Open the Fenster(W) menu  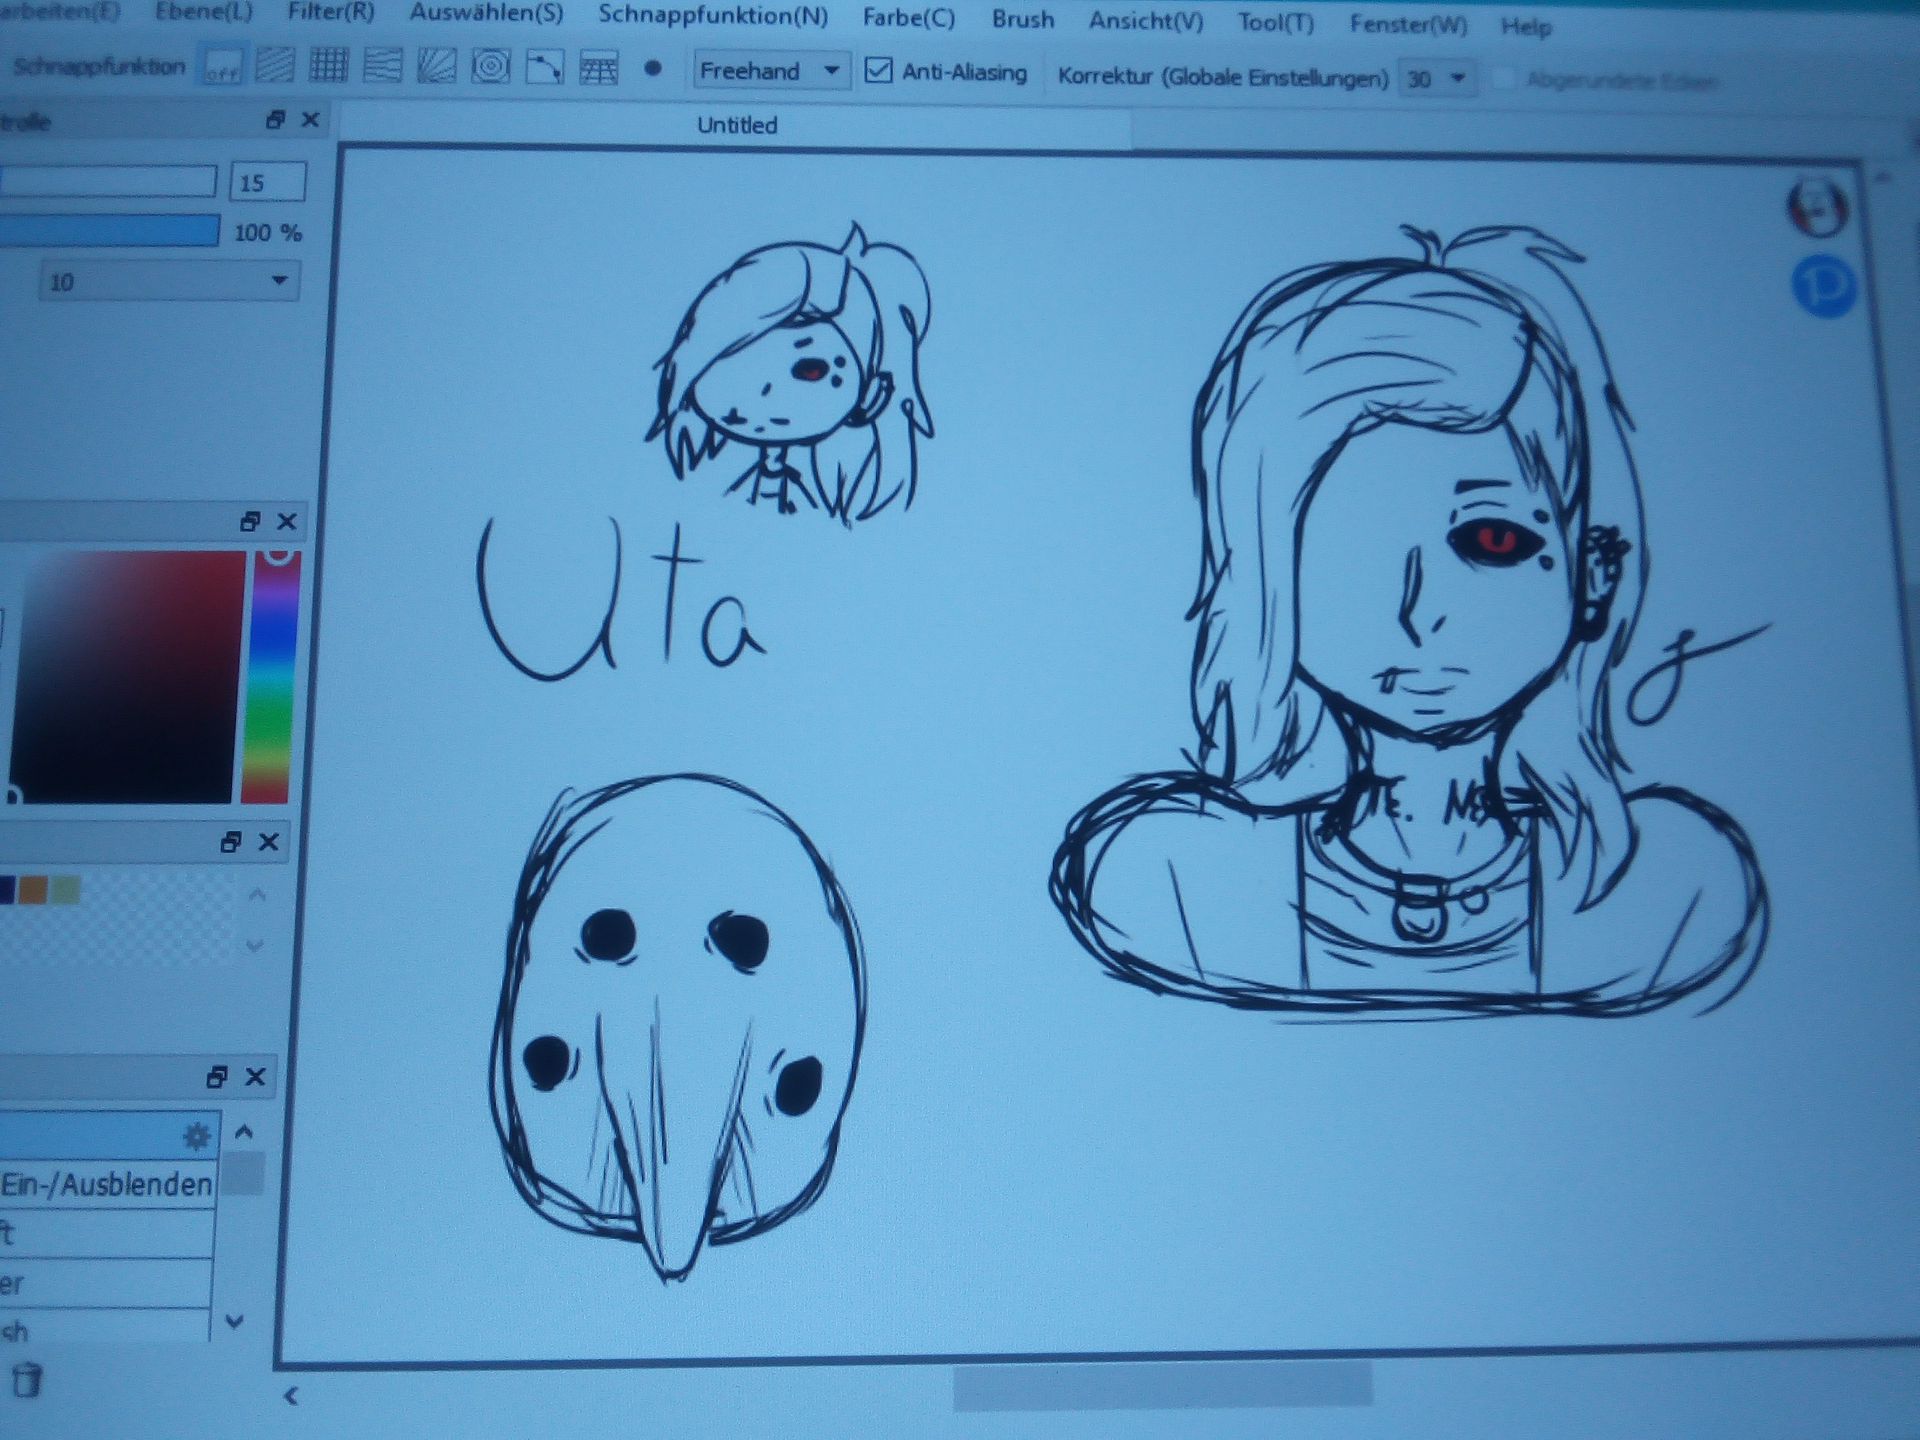1409,24
